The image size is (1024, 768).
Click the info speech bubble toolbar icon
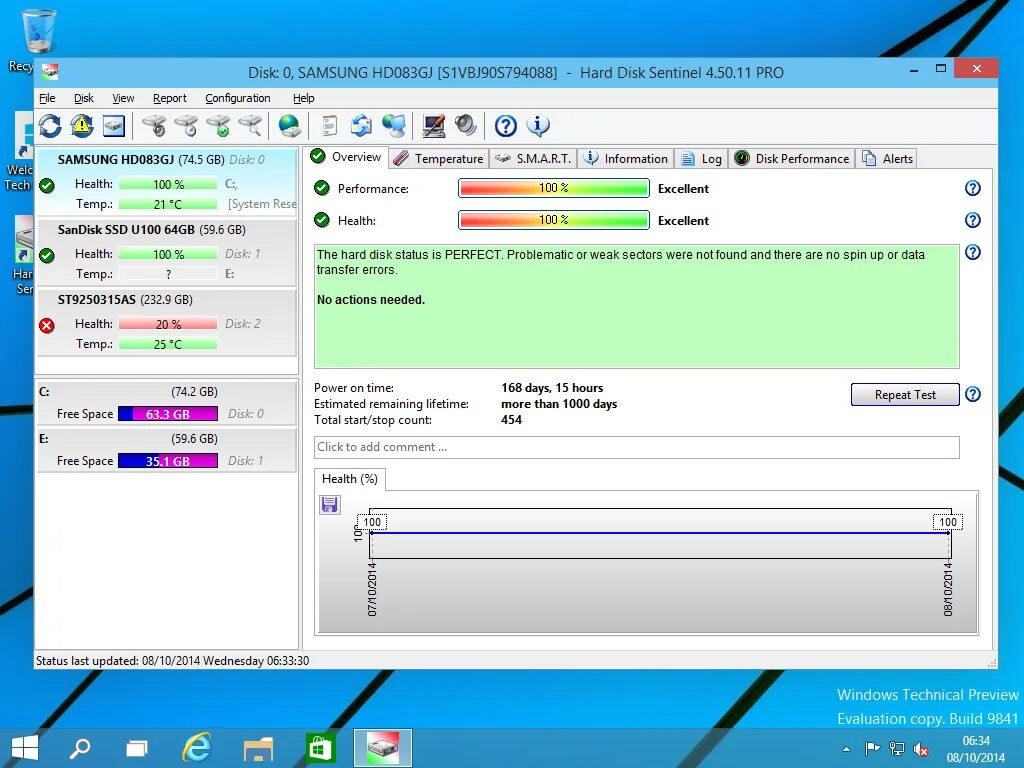[x=538, y=125]
